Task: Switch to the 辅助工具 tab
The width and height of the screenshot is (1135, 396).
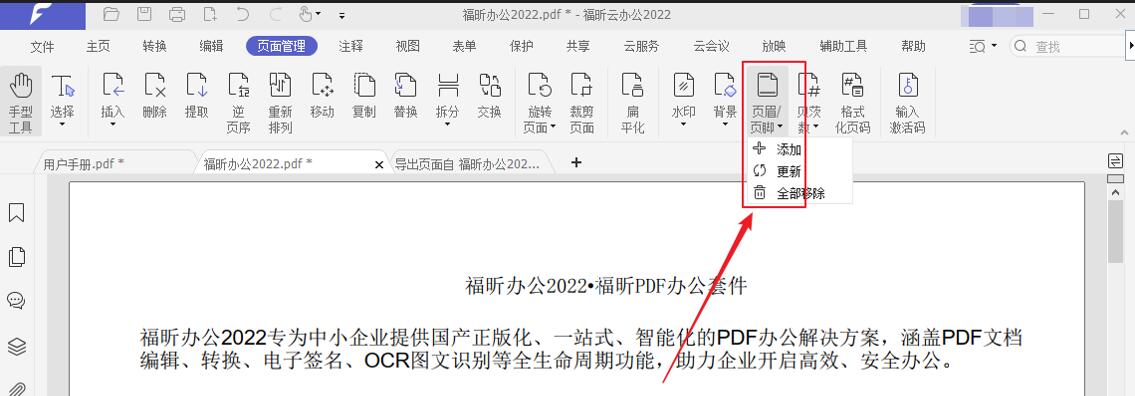Action: [x=843, y=46]
